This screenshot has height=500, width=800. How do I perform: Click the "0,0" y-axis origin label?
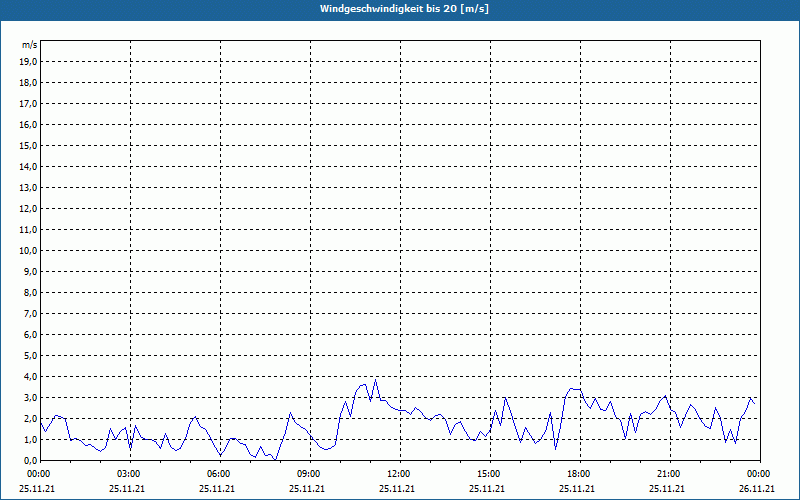click(30, 460)
